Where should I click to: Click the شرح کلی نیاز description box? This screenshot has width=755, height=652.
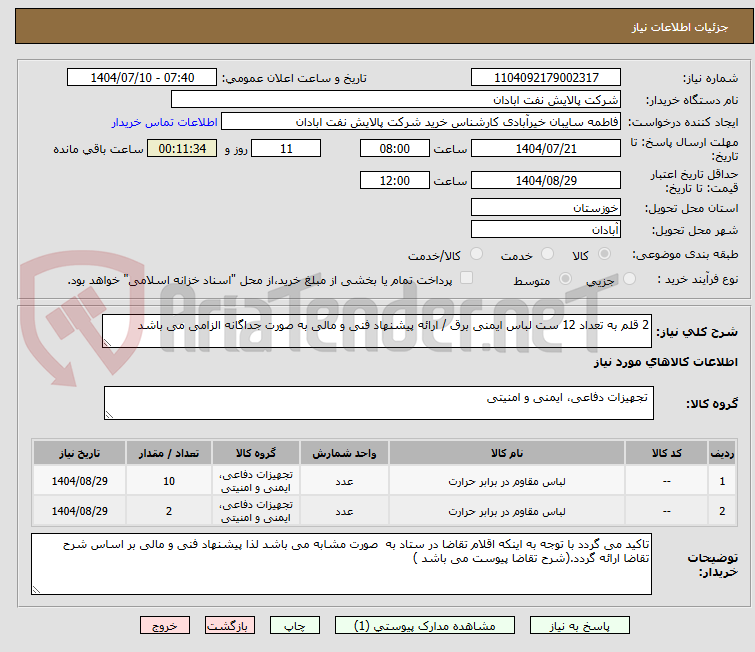click(x=377, y=331)
